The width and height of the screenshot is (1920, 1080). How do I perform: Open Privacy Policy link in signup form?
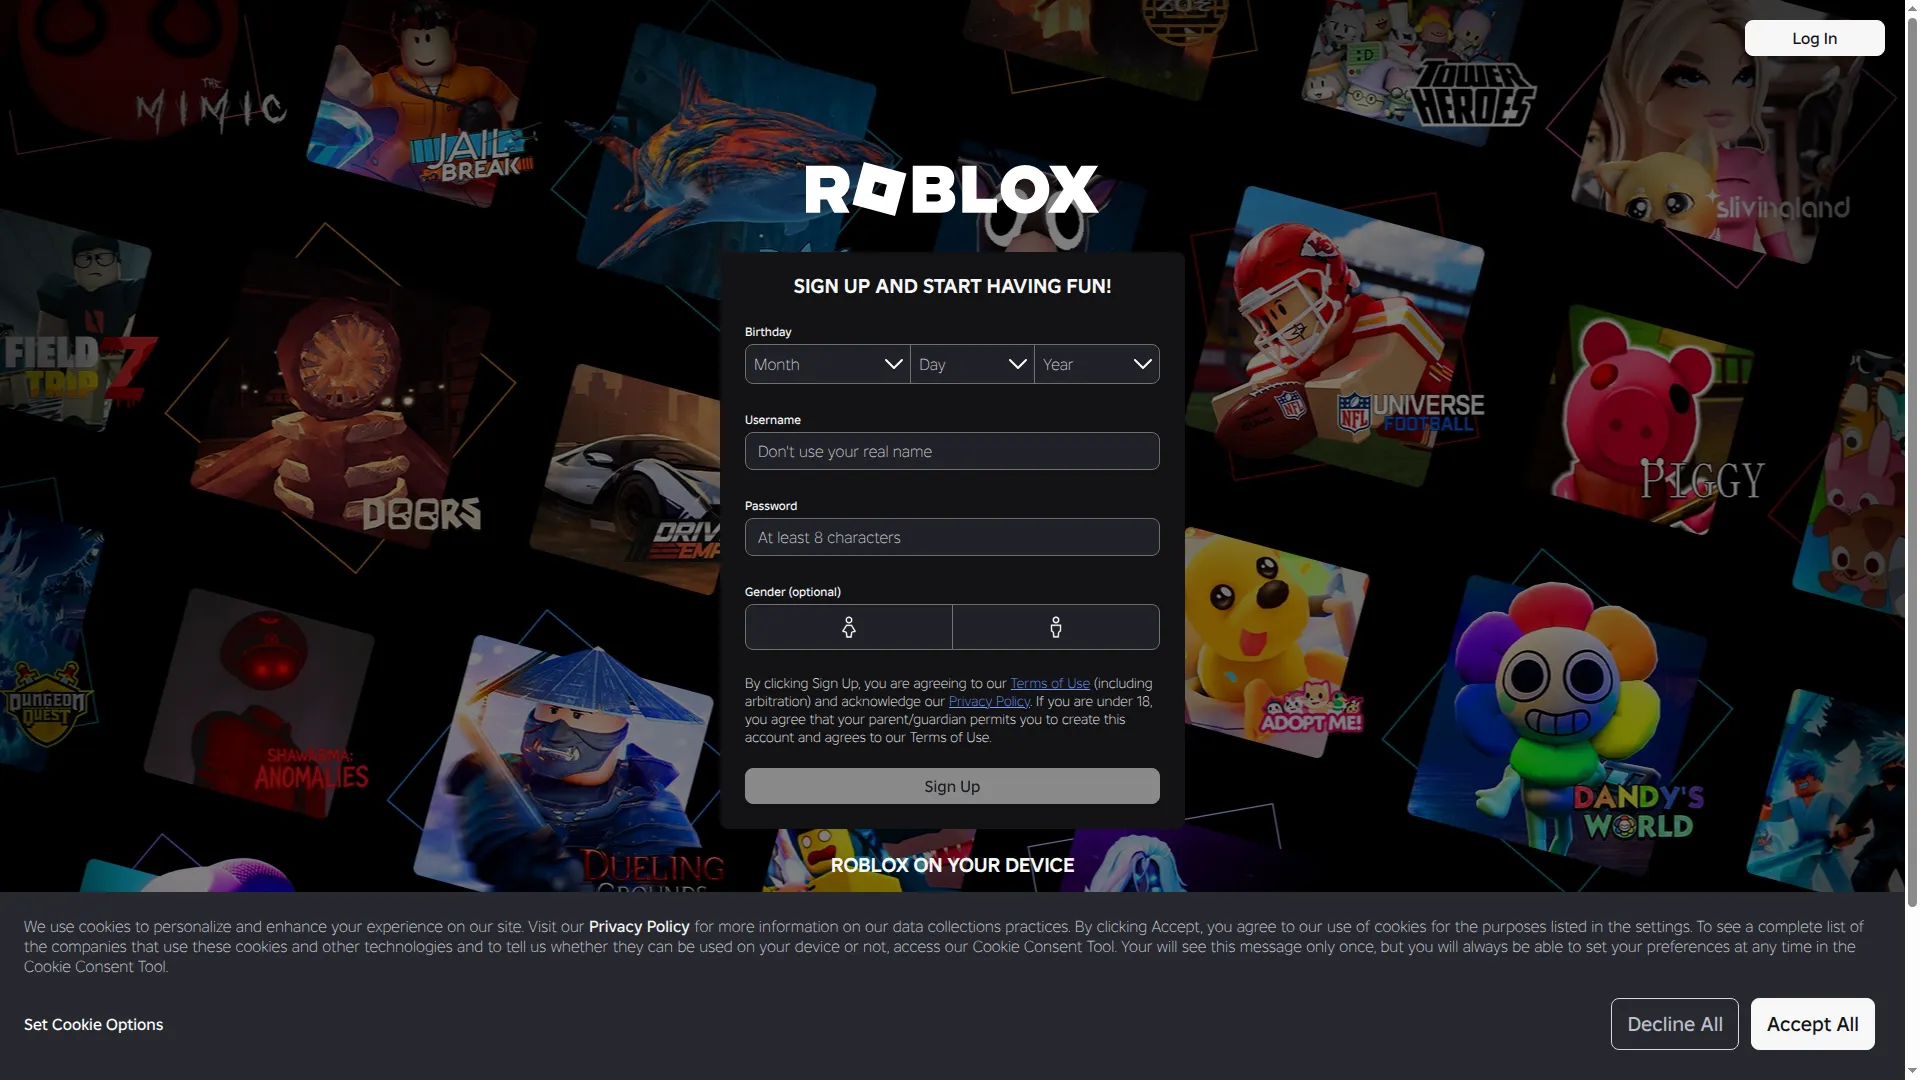(989, 701)
